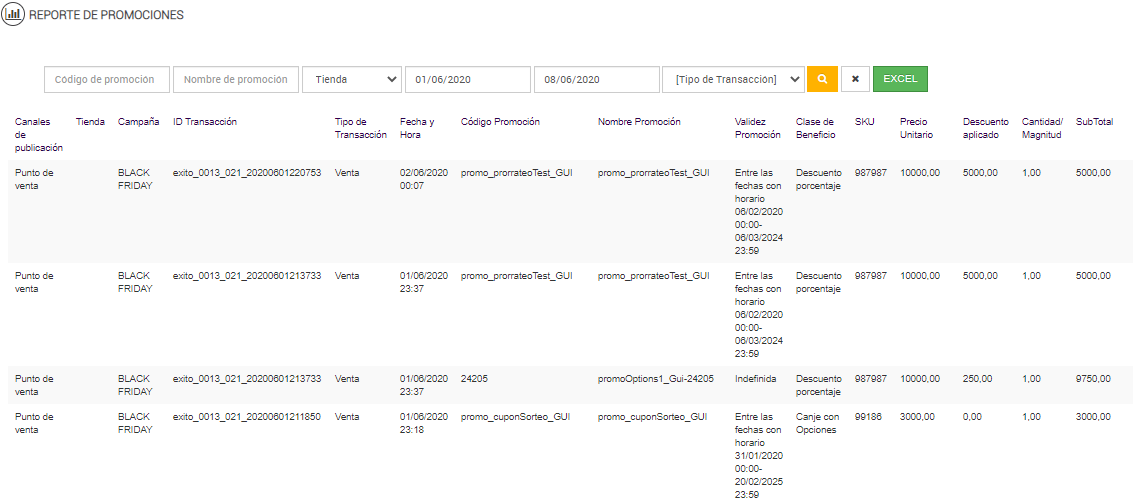Click the Nombre Promoción column header

click(639, 122)
